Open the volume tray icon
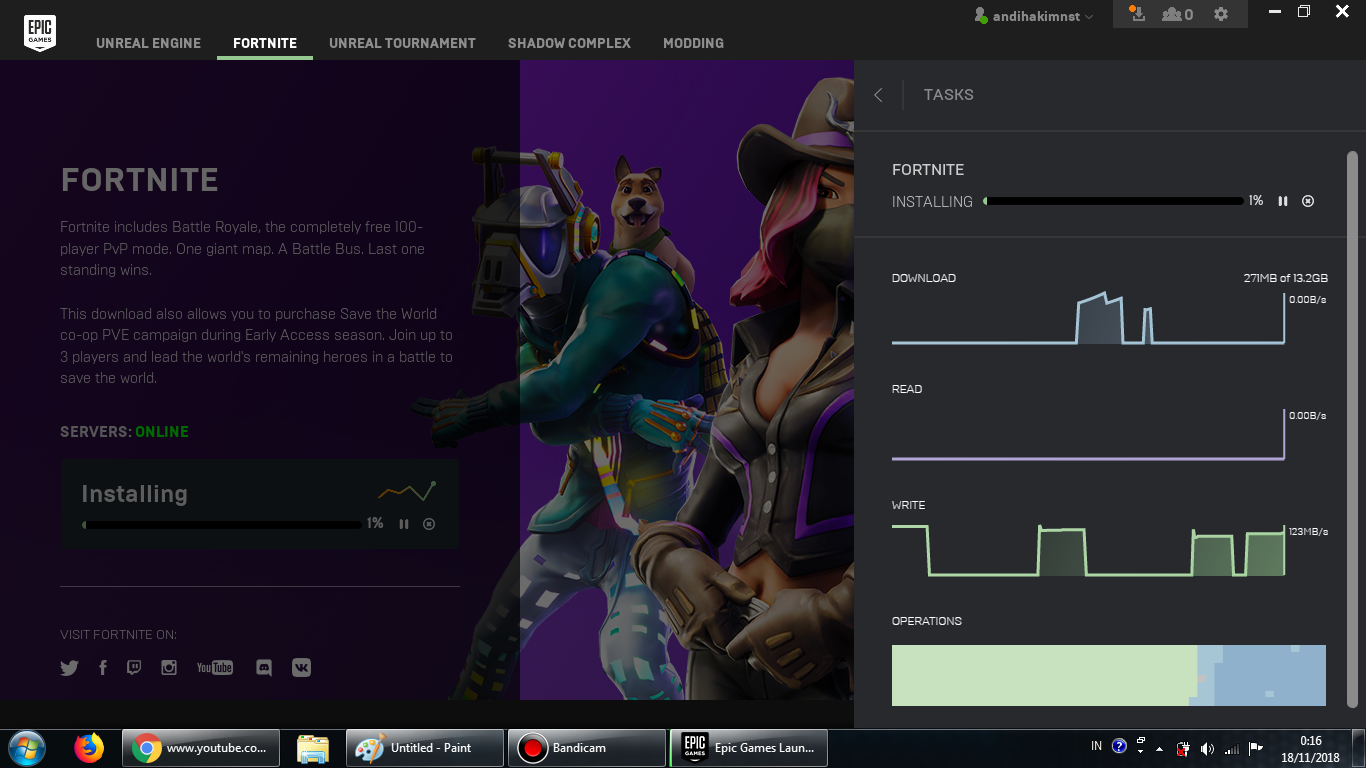This screenshot has height=768, width=1366. tap(1207, 748)
